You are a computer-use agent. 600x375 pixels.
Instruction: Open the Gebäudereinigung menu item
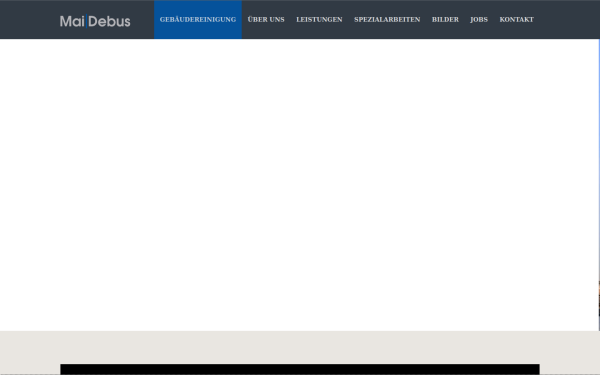coord(198,20)
